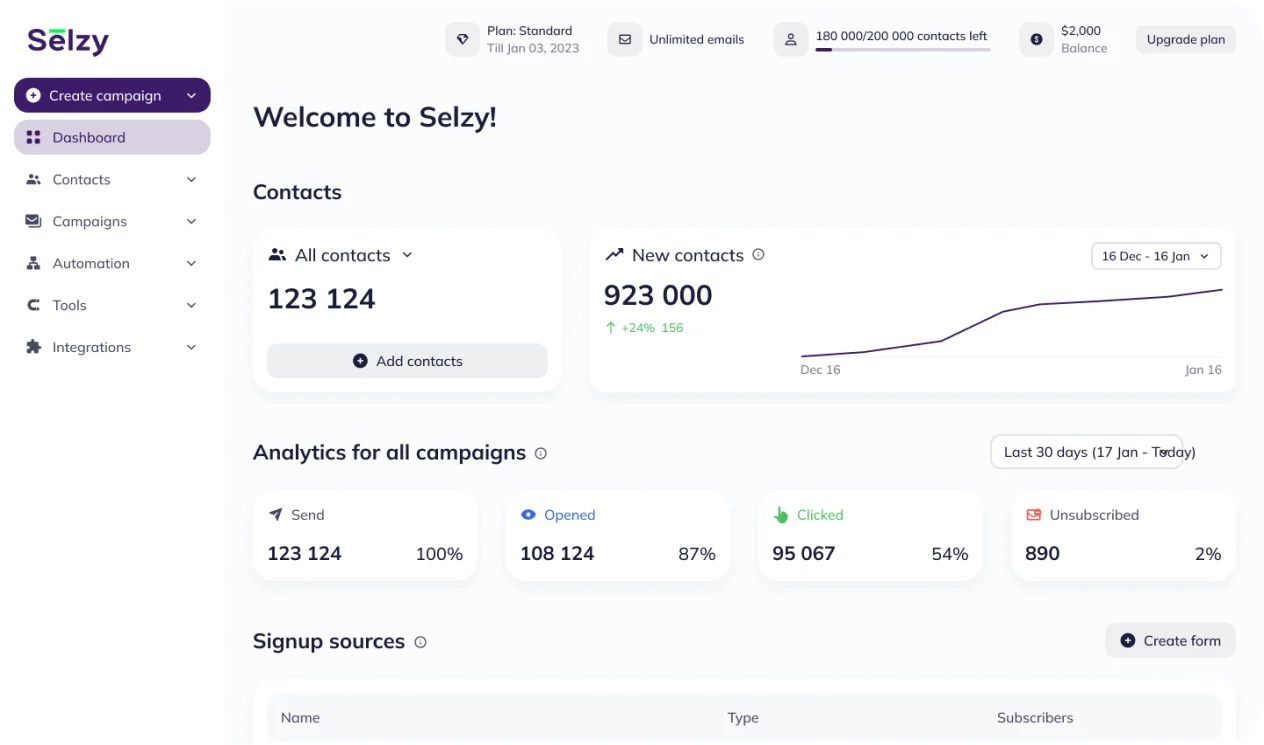Viewport: 1264px width, 745px height.
Task: Click the green pointer Clicked icon
Action: (x=781, y=515)
